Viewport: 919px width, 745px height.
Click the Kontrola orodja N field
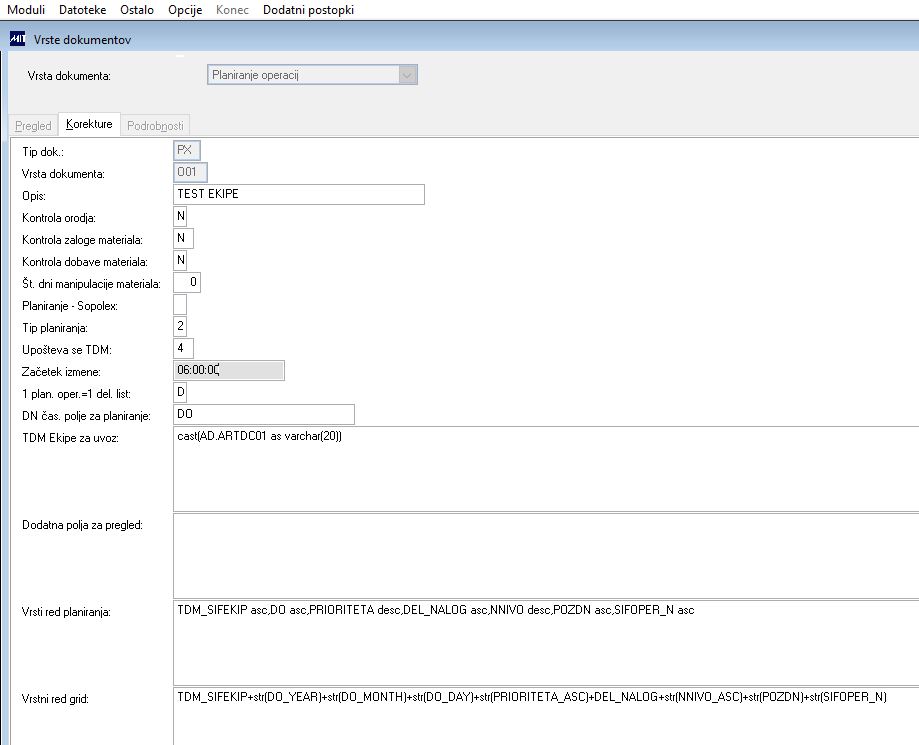(180, 216)
